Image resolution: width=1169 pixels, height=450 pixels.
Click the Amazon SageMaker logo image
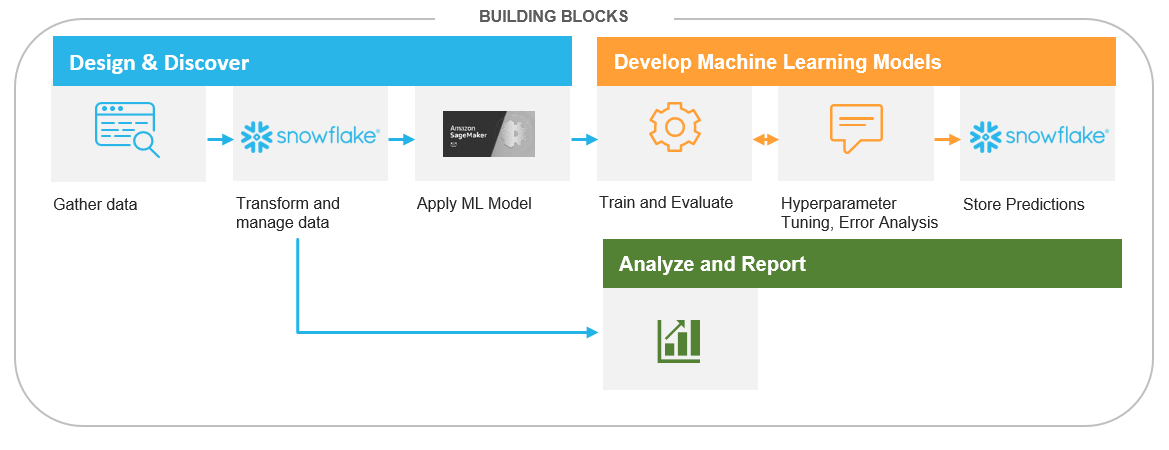[x=489, y=134]
